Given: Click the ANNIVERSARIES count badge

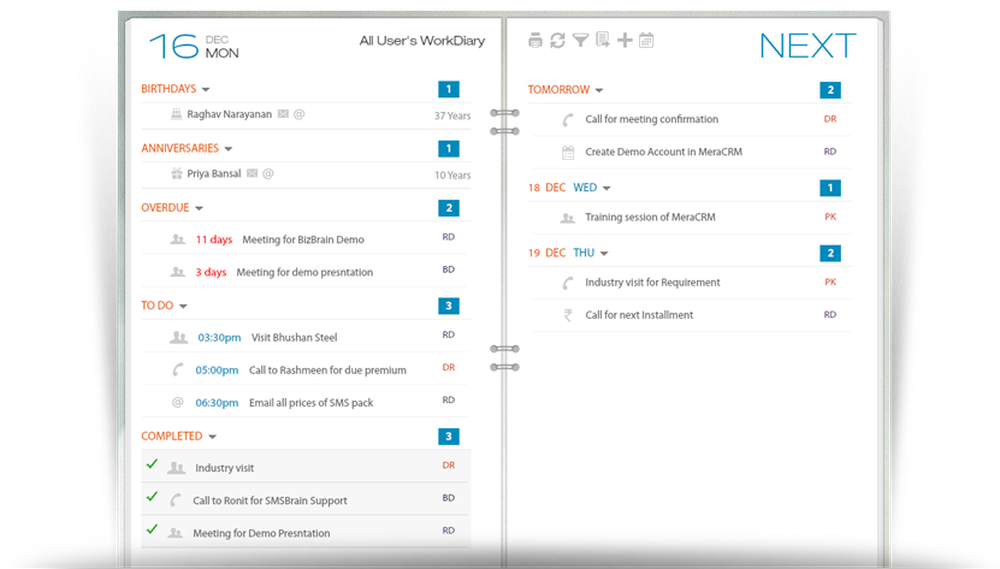Looking at the screenshot, I should [449, 149].
